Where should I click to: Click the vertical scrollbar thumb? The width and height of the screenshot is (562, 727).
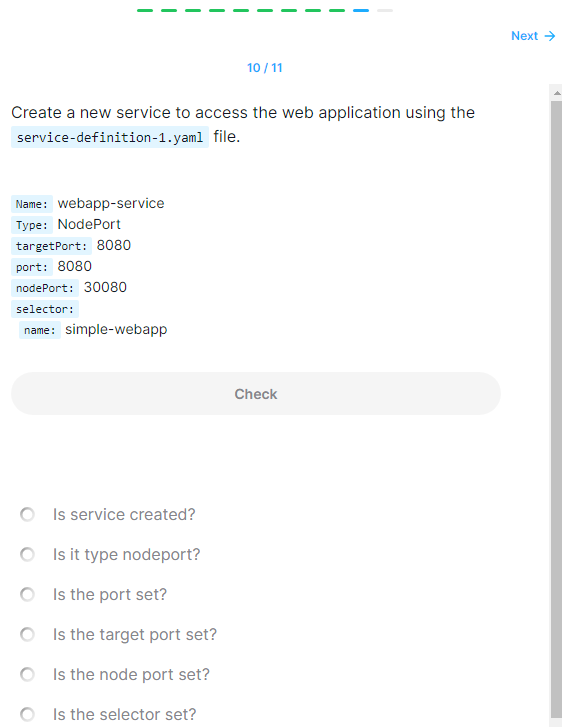click(x=556, y=410)
